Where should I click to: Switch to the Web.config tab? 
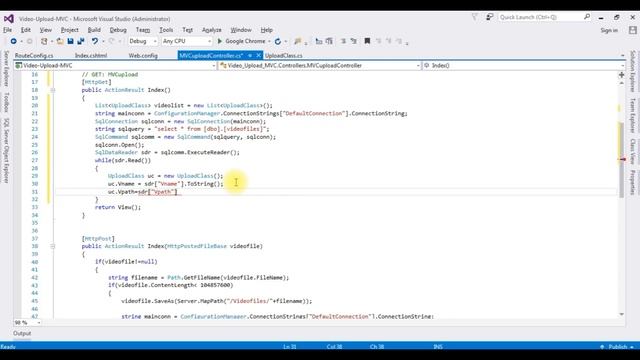click(143, 56)
